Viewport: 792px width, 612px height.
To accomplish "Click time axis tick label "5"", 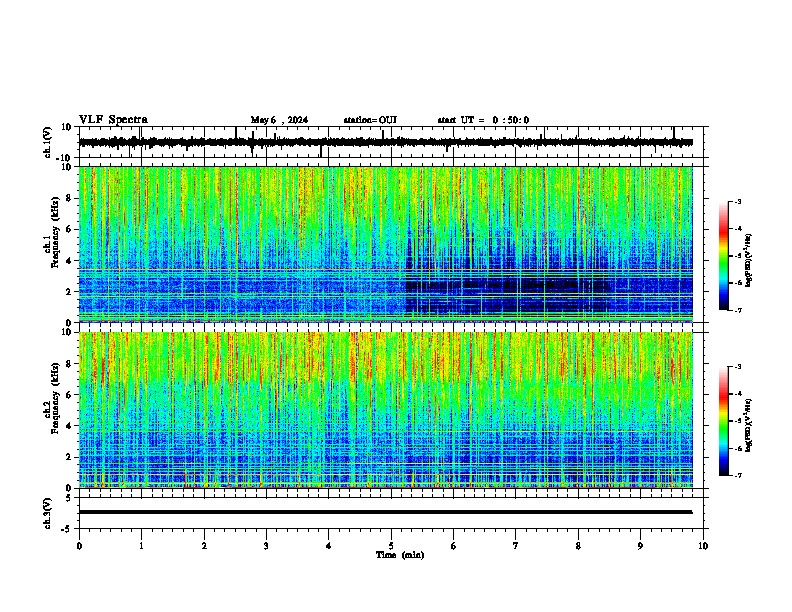I will [391, 546].
